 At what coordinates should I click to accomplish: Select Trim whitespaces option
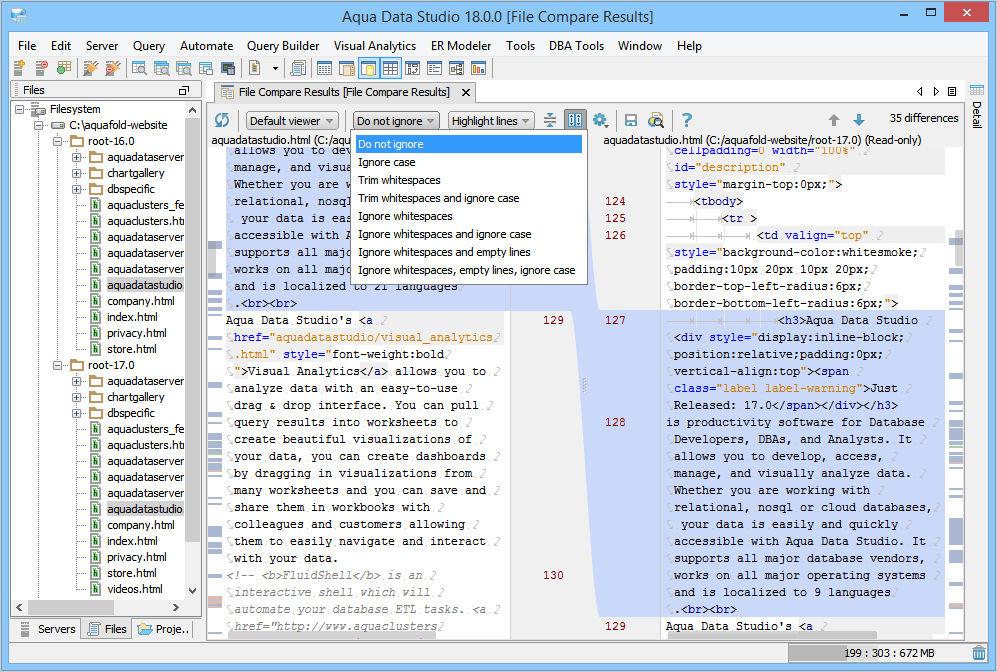(469, 180)
